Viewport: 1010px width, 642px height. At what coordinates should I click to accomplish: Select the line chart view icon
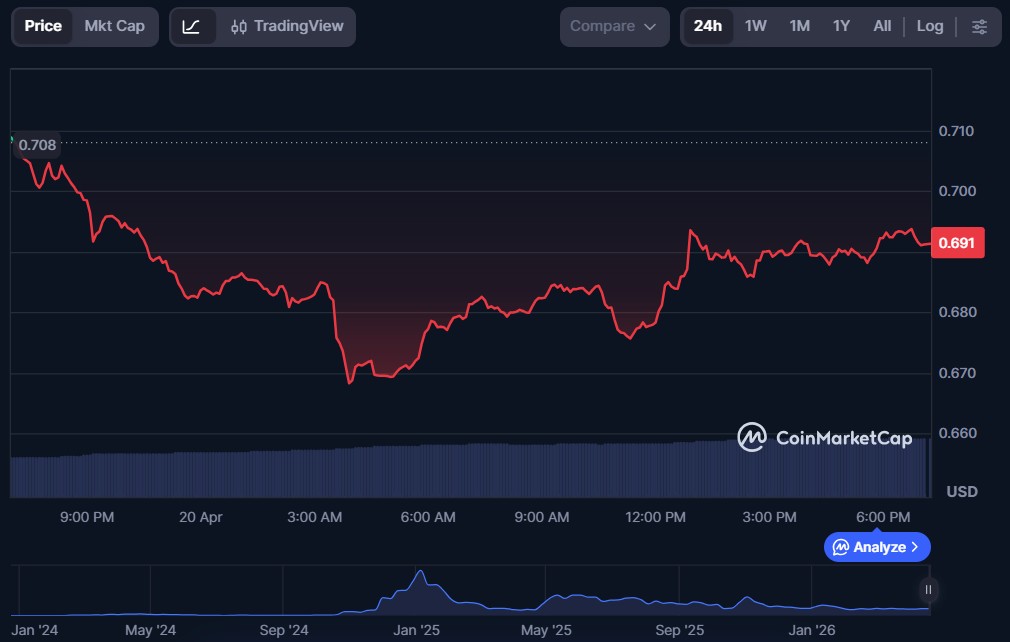[192, 27]
